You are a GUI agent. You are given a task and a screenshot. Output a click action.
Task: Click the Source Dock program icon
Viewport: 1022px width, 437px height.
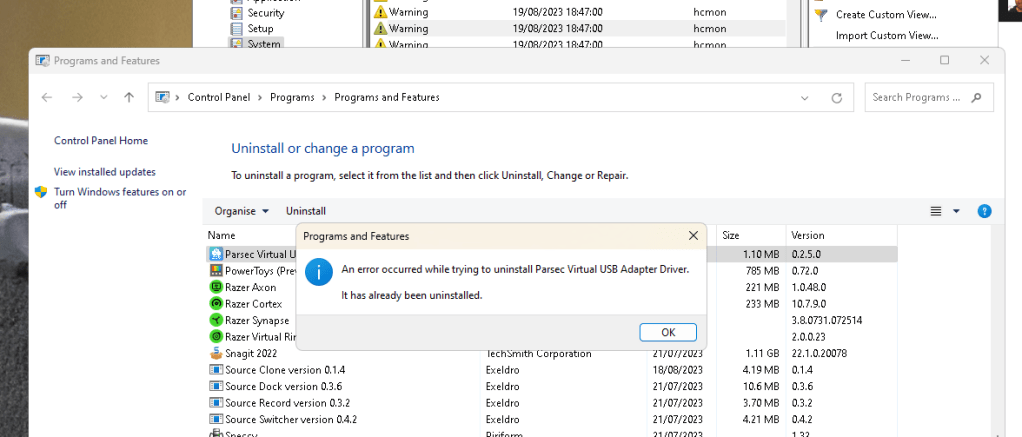pos(216,386)
